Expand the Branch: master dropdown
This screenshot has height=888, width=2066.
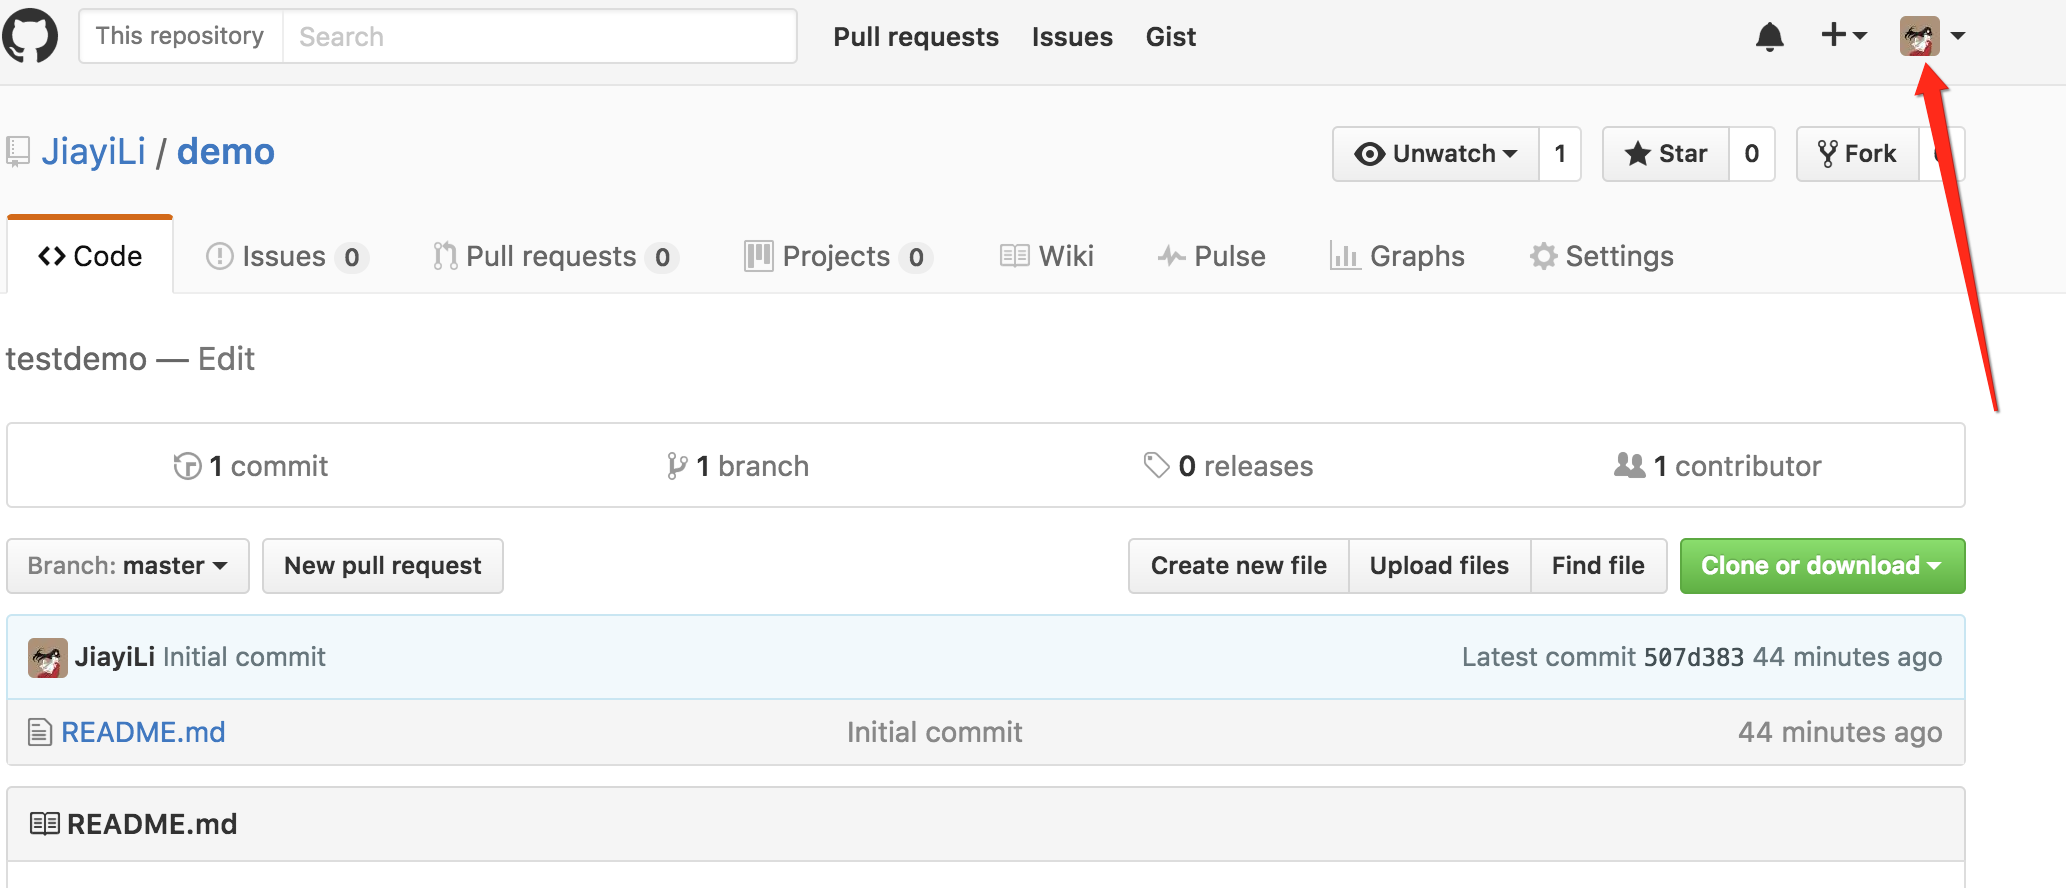pos(128,566)
